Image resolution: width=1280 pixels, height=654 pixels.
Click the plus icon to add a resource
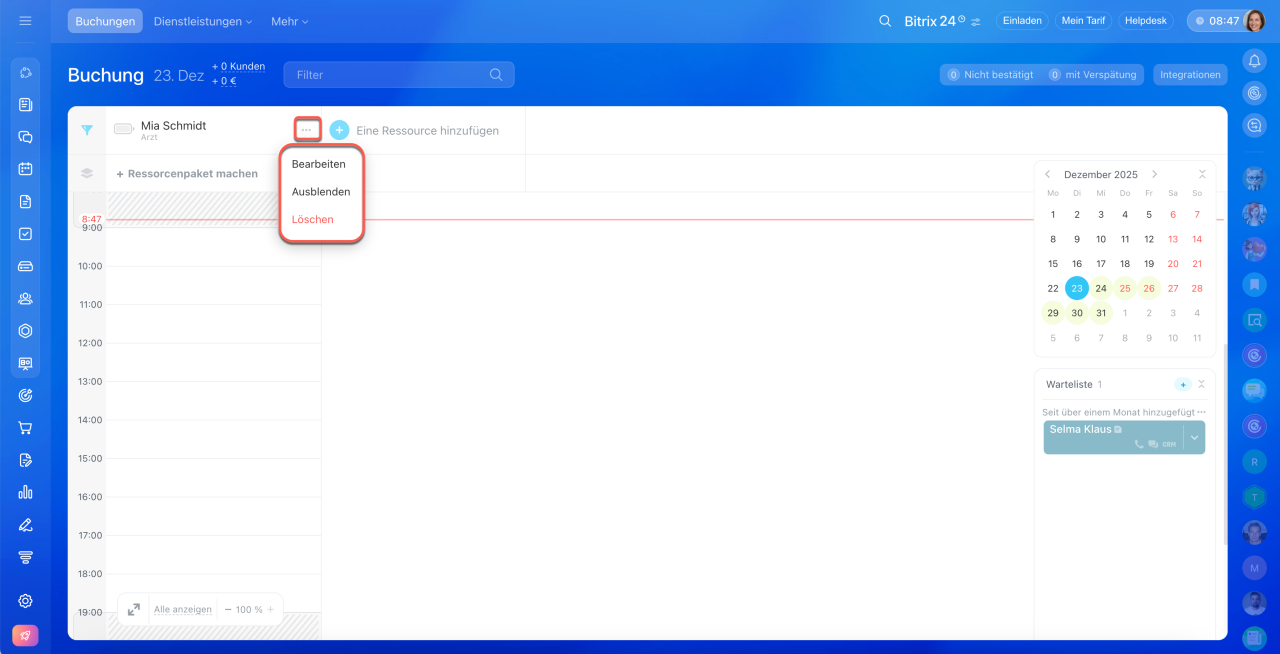tap(340, 130)
